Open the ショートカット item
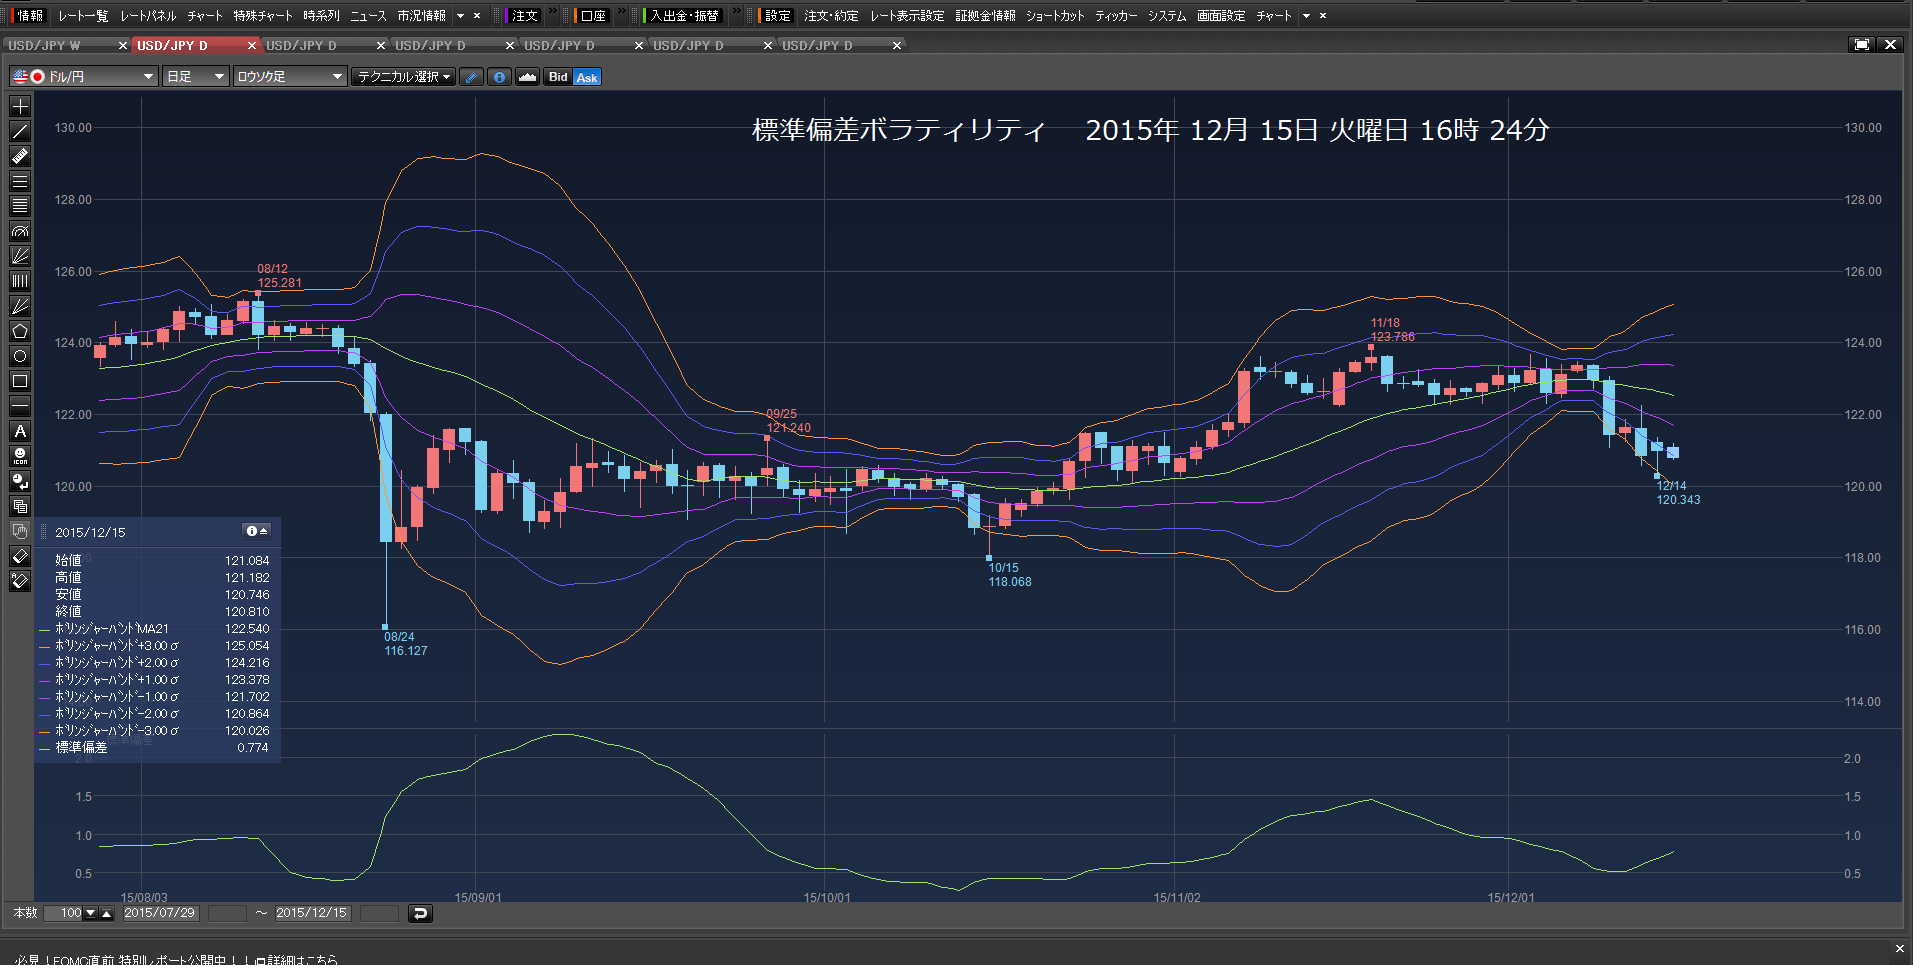Screen dimensions: 1913x965 click(x=1055, y=16)
